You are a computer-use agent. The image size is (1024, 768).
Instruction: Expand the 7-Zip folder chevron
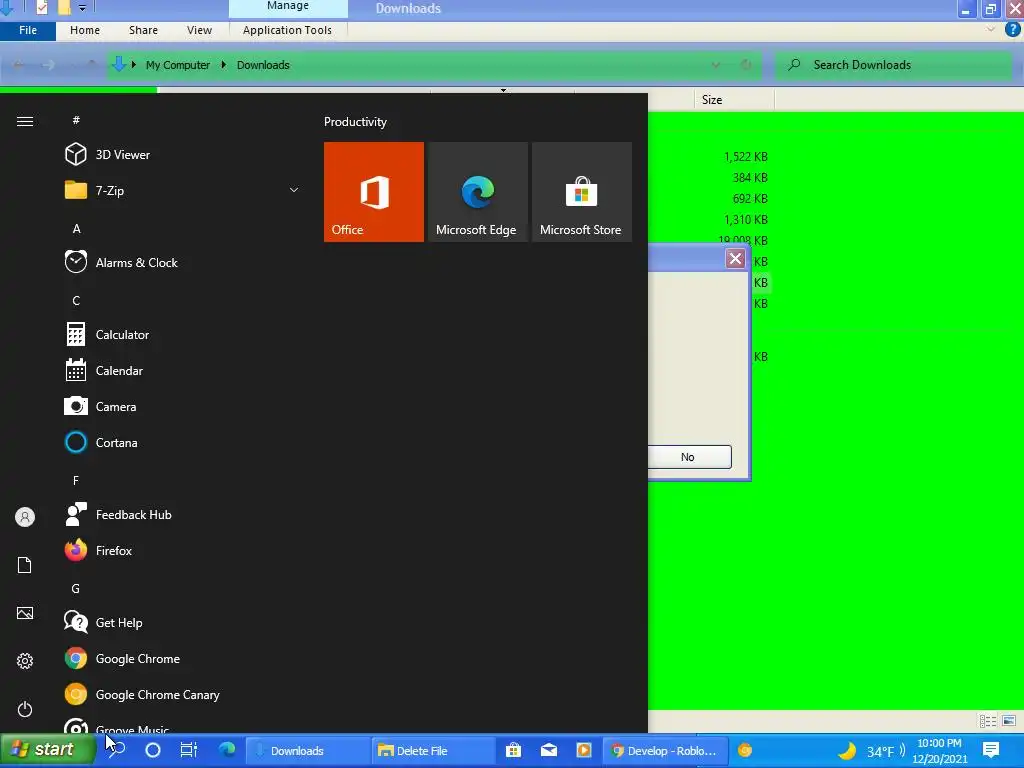(294, 190)
